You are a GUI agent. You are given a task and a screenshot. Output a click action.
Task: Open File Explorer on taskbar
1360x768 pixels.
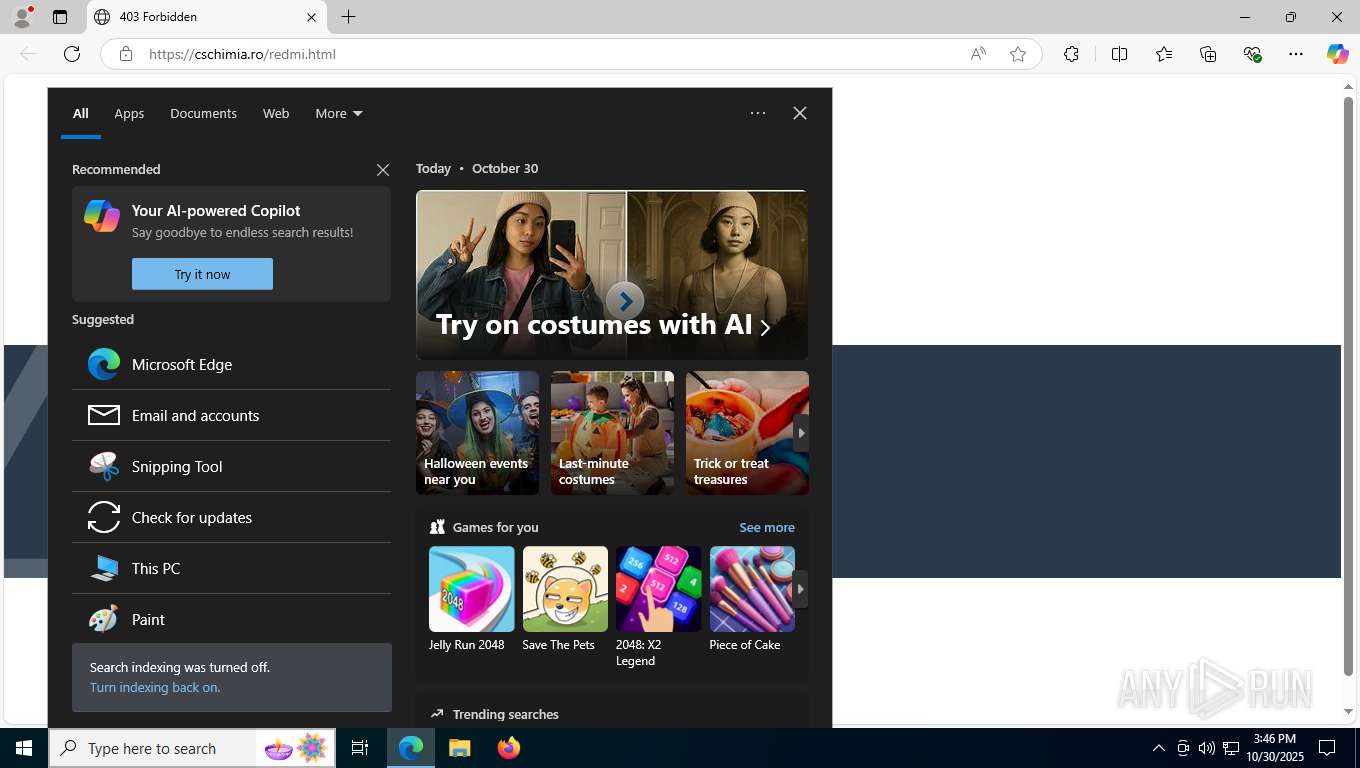[459, 748]
